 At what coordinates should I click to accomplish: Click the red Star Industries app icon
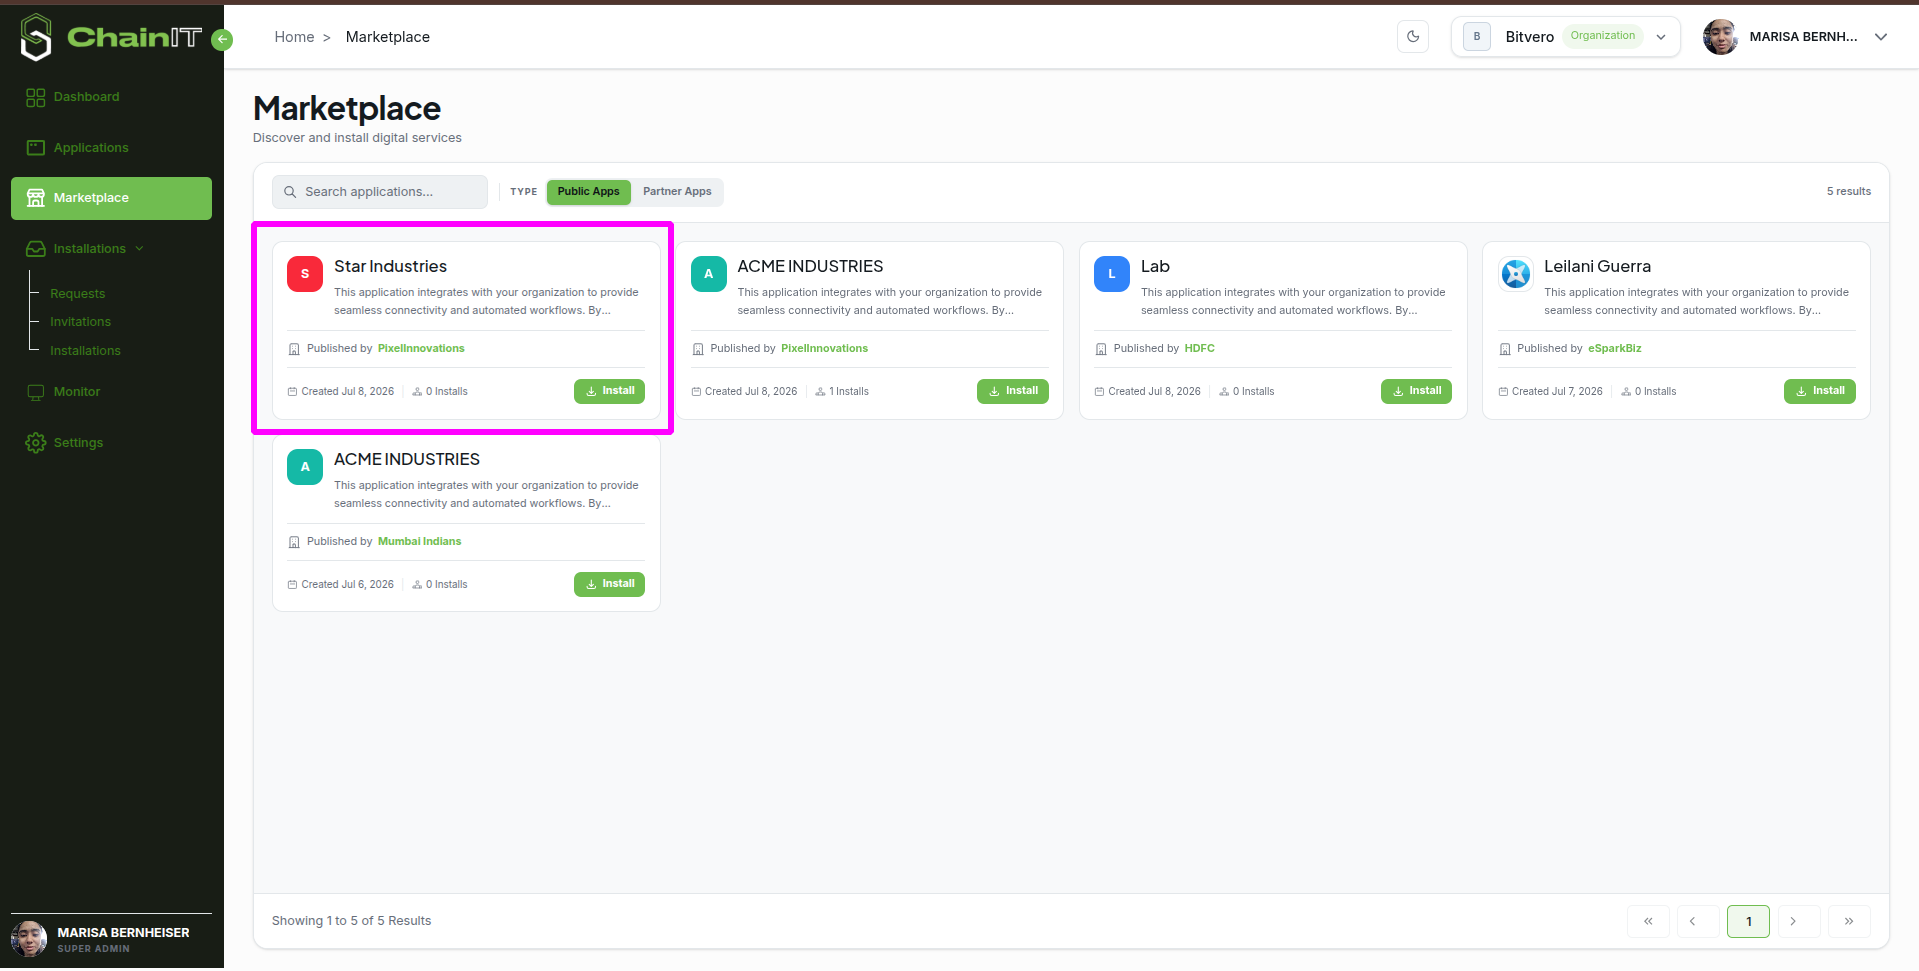[305, 274]
